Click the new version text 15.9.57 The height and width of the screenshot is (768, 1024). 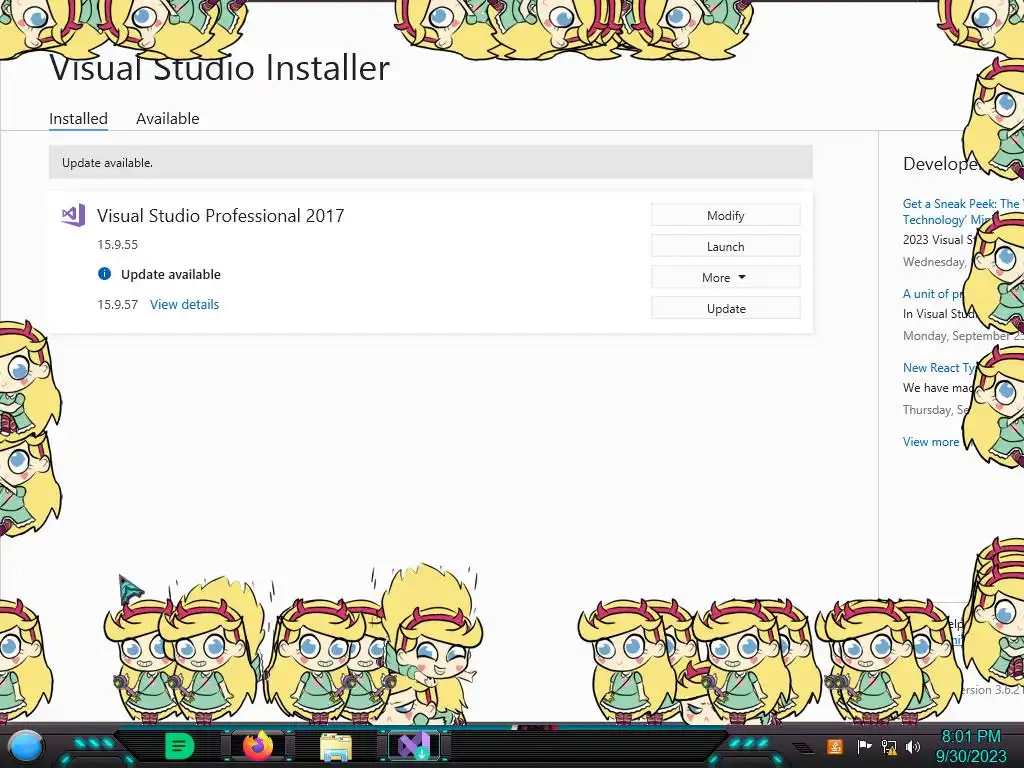click(x=118, y=304)
